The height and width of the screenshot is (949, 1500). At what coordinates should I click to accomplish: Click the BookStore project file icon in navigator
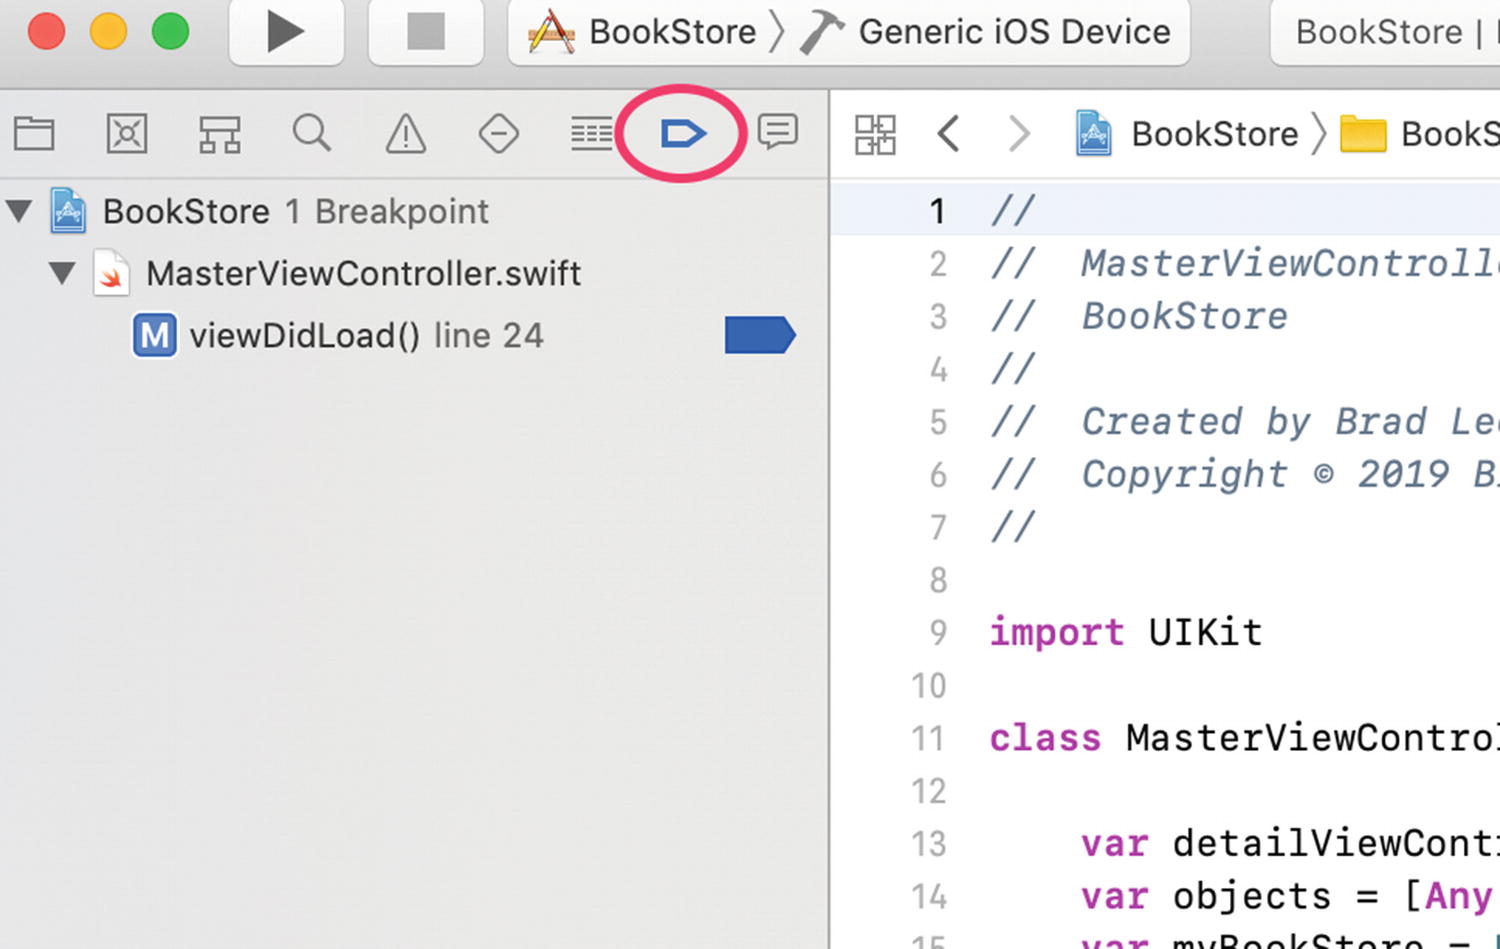[x=68, y=211]
